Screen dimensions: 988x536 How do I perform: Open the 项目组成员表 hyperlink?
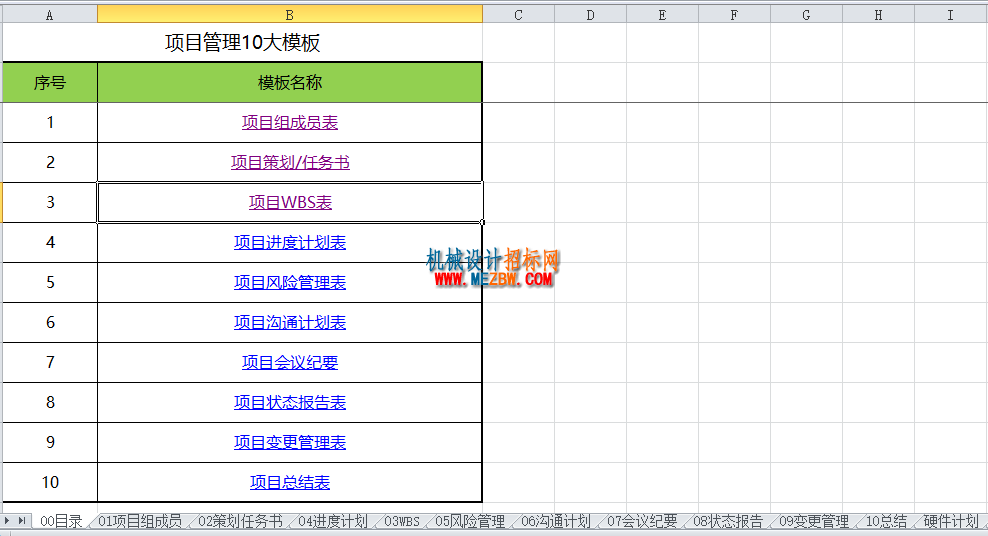[290, 122]
